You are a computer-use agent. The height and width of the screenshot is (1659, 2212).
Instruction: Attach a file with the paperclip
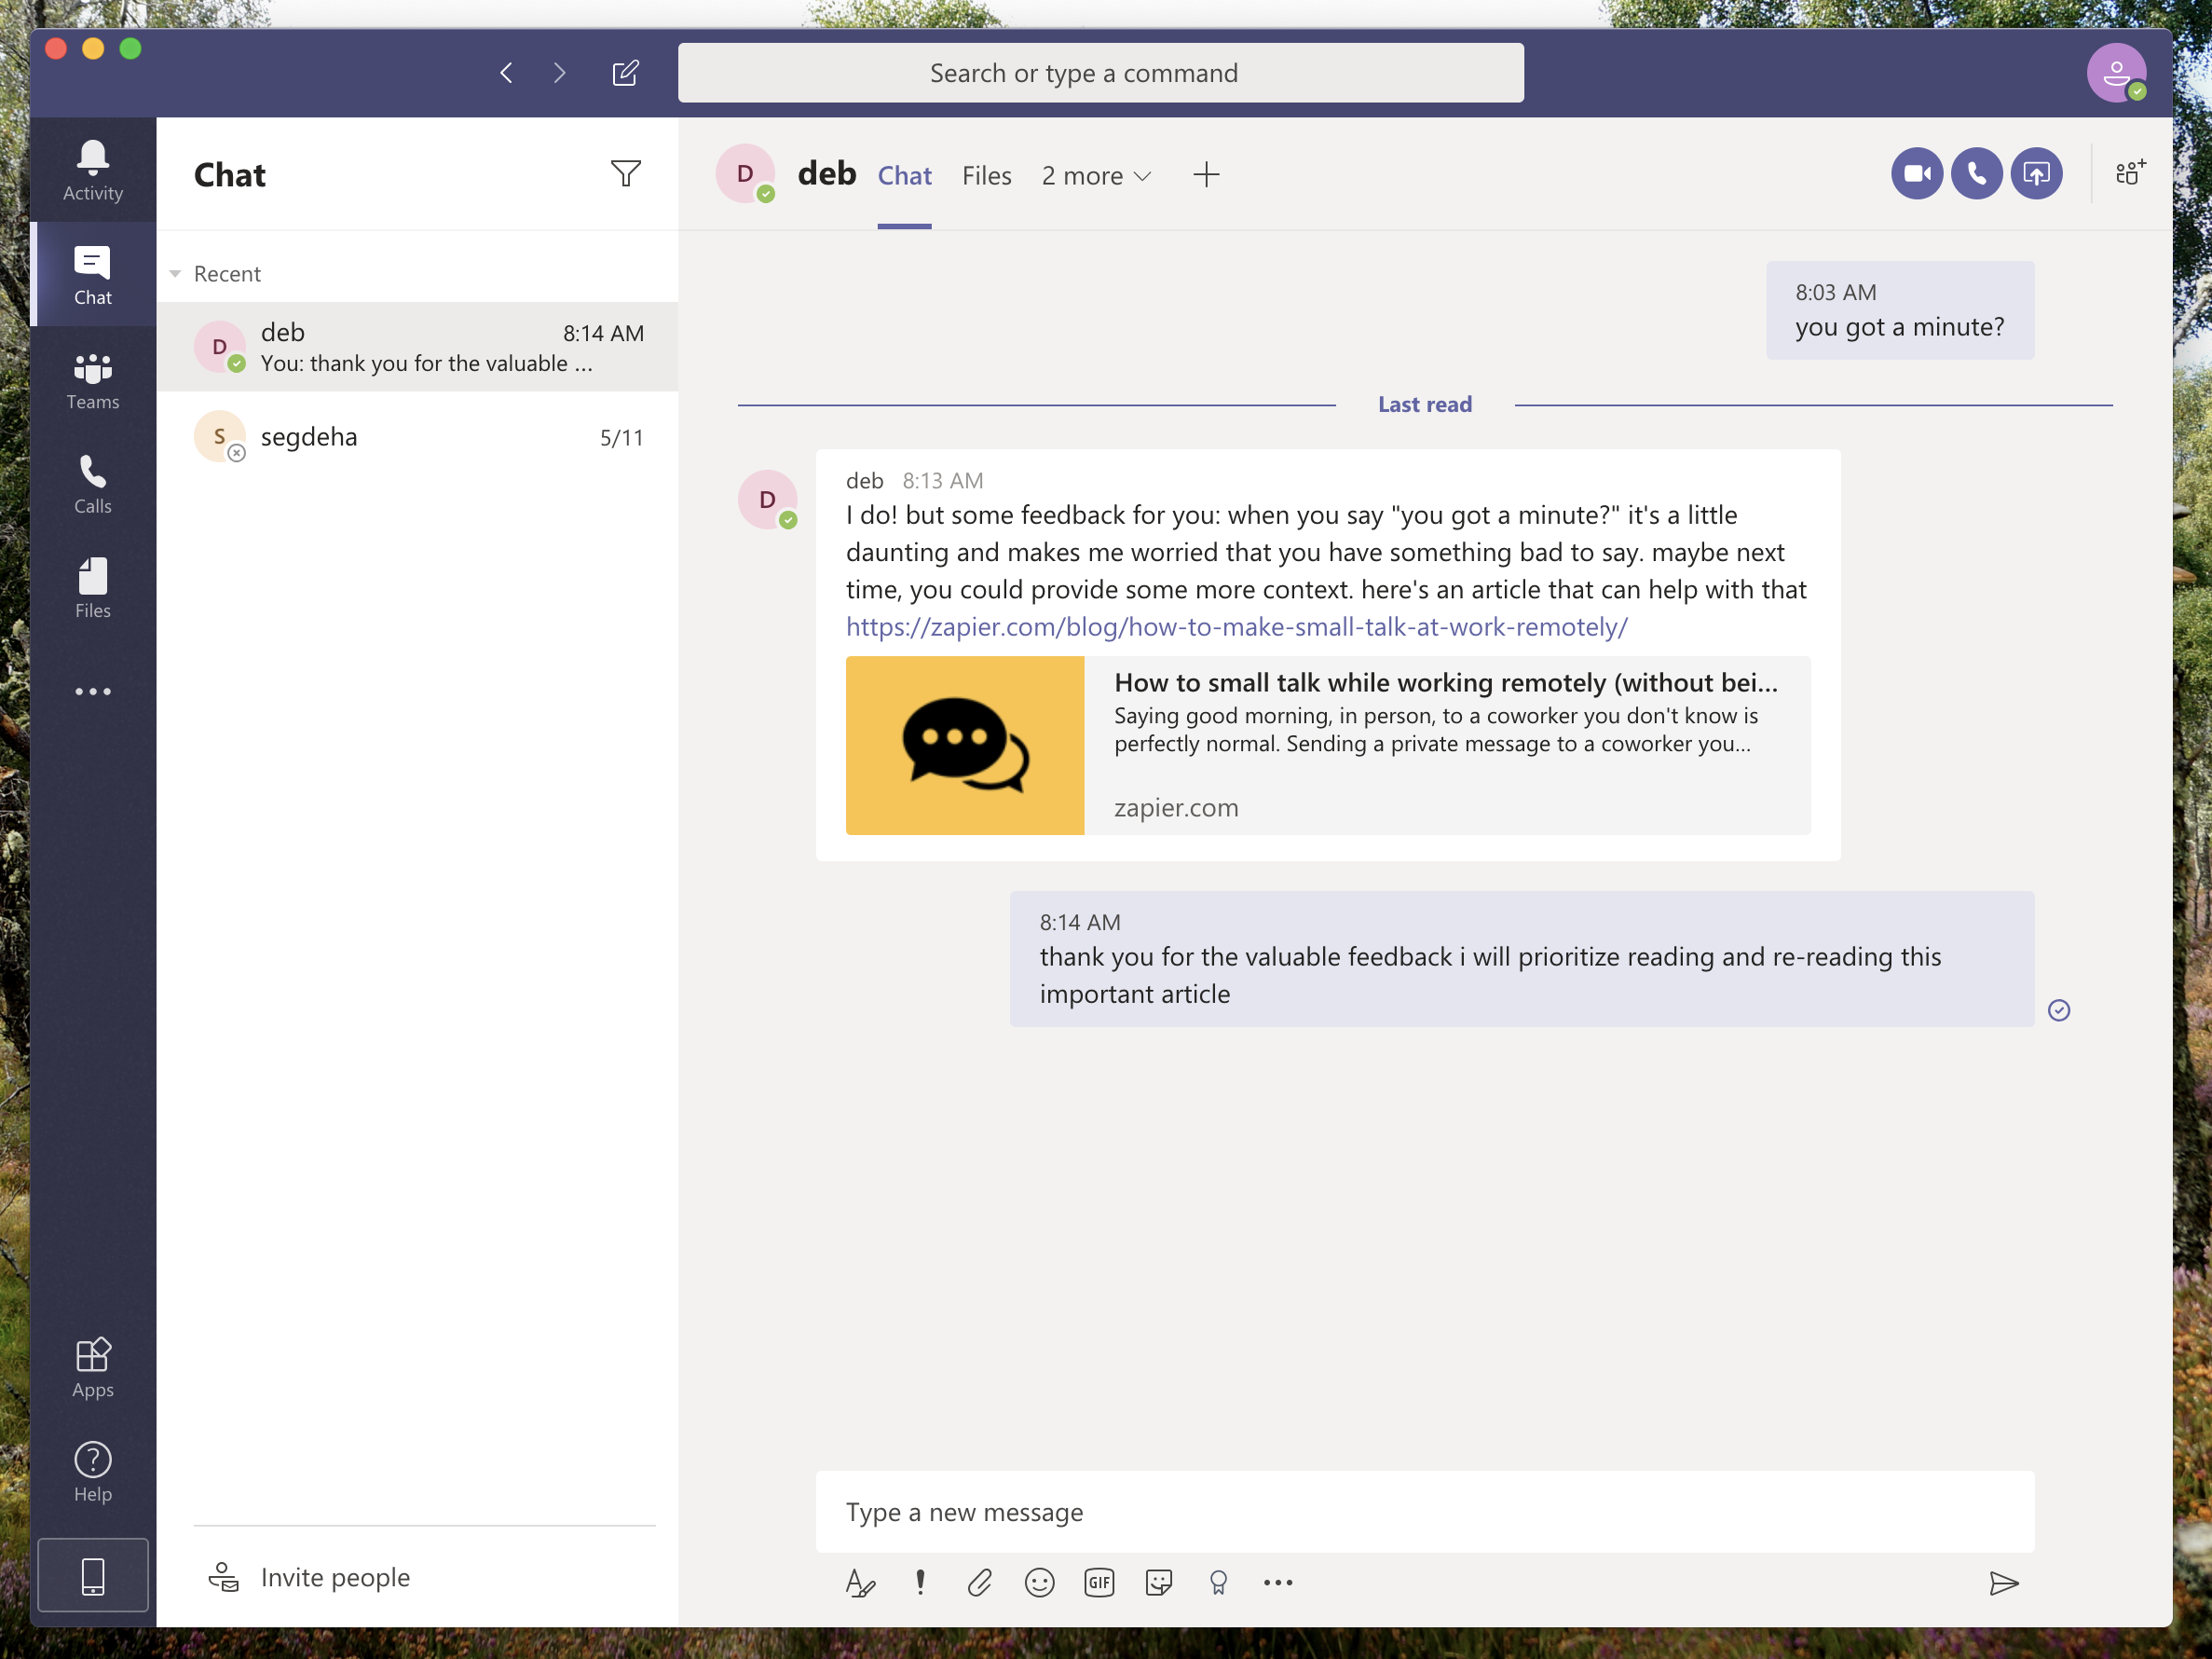pyautogui.click(x=980, y=1582)
